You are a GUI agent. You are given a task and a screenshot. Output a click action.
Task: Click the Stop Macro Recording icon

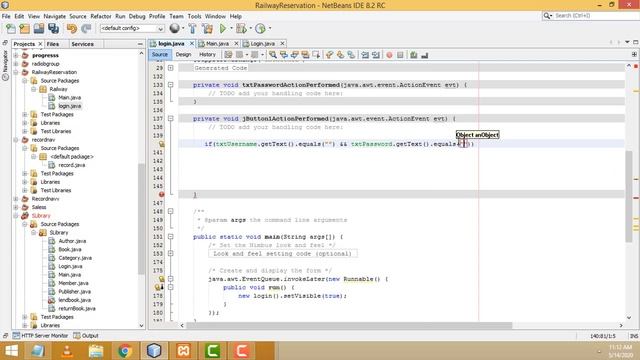click(x=400, y=55)
